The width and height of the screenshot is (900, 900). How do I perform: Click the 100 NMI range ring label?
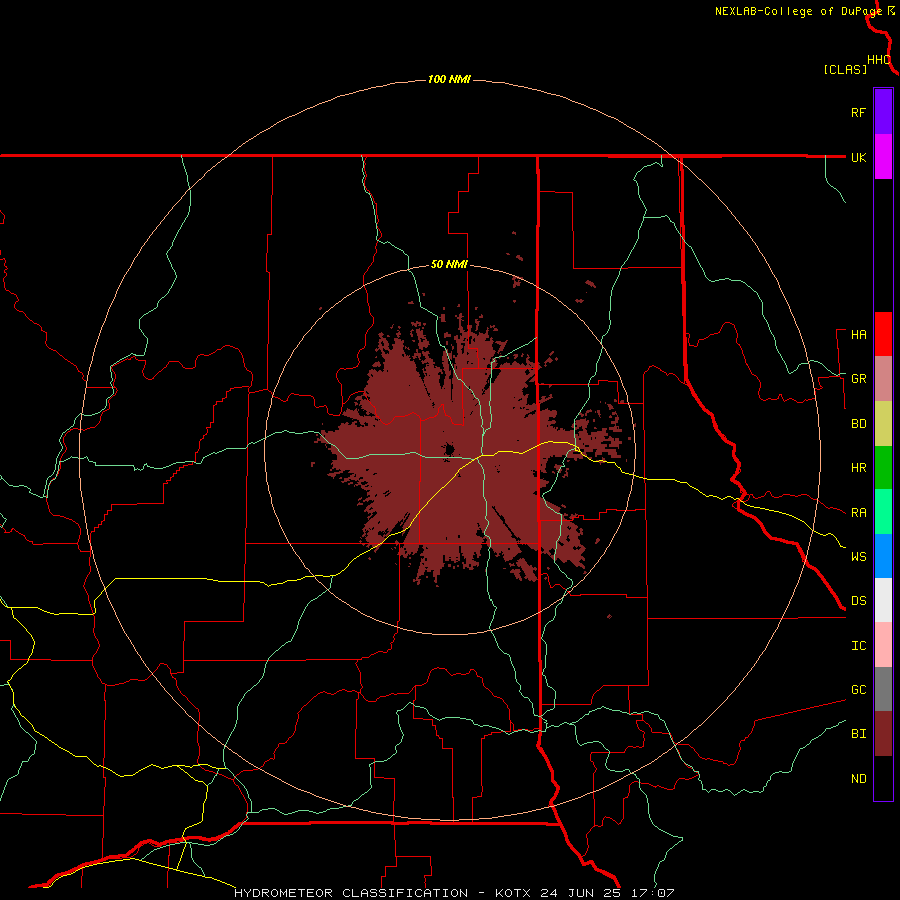click(449, 79)
